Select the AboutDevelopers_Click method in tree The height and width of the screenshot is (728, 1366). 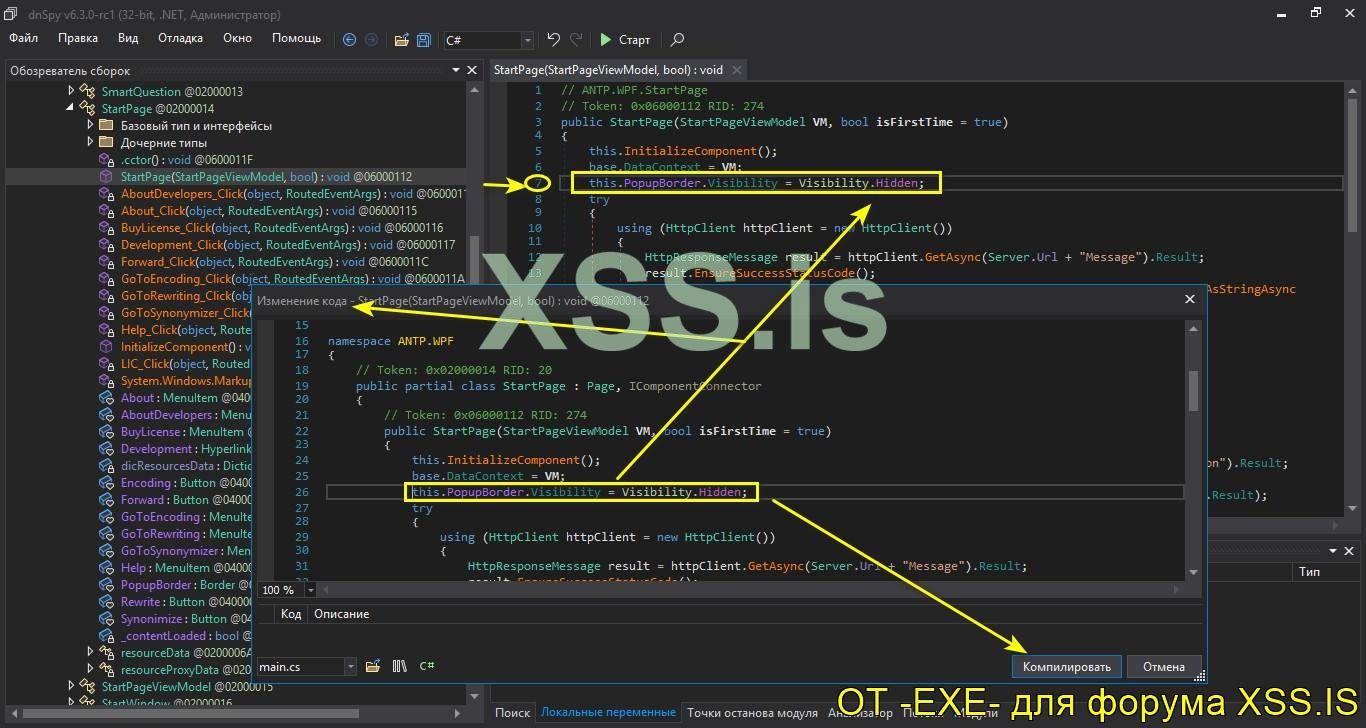click(293, 194)
